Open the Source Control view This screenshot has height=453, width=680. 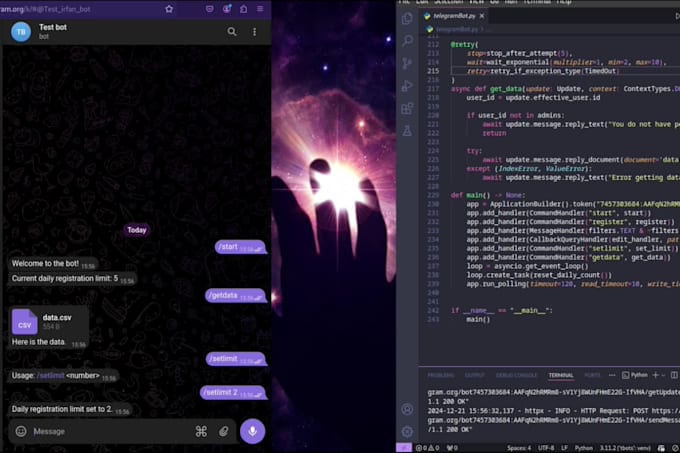407,63
